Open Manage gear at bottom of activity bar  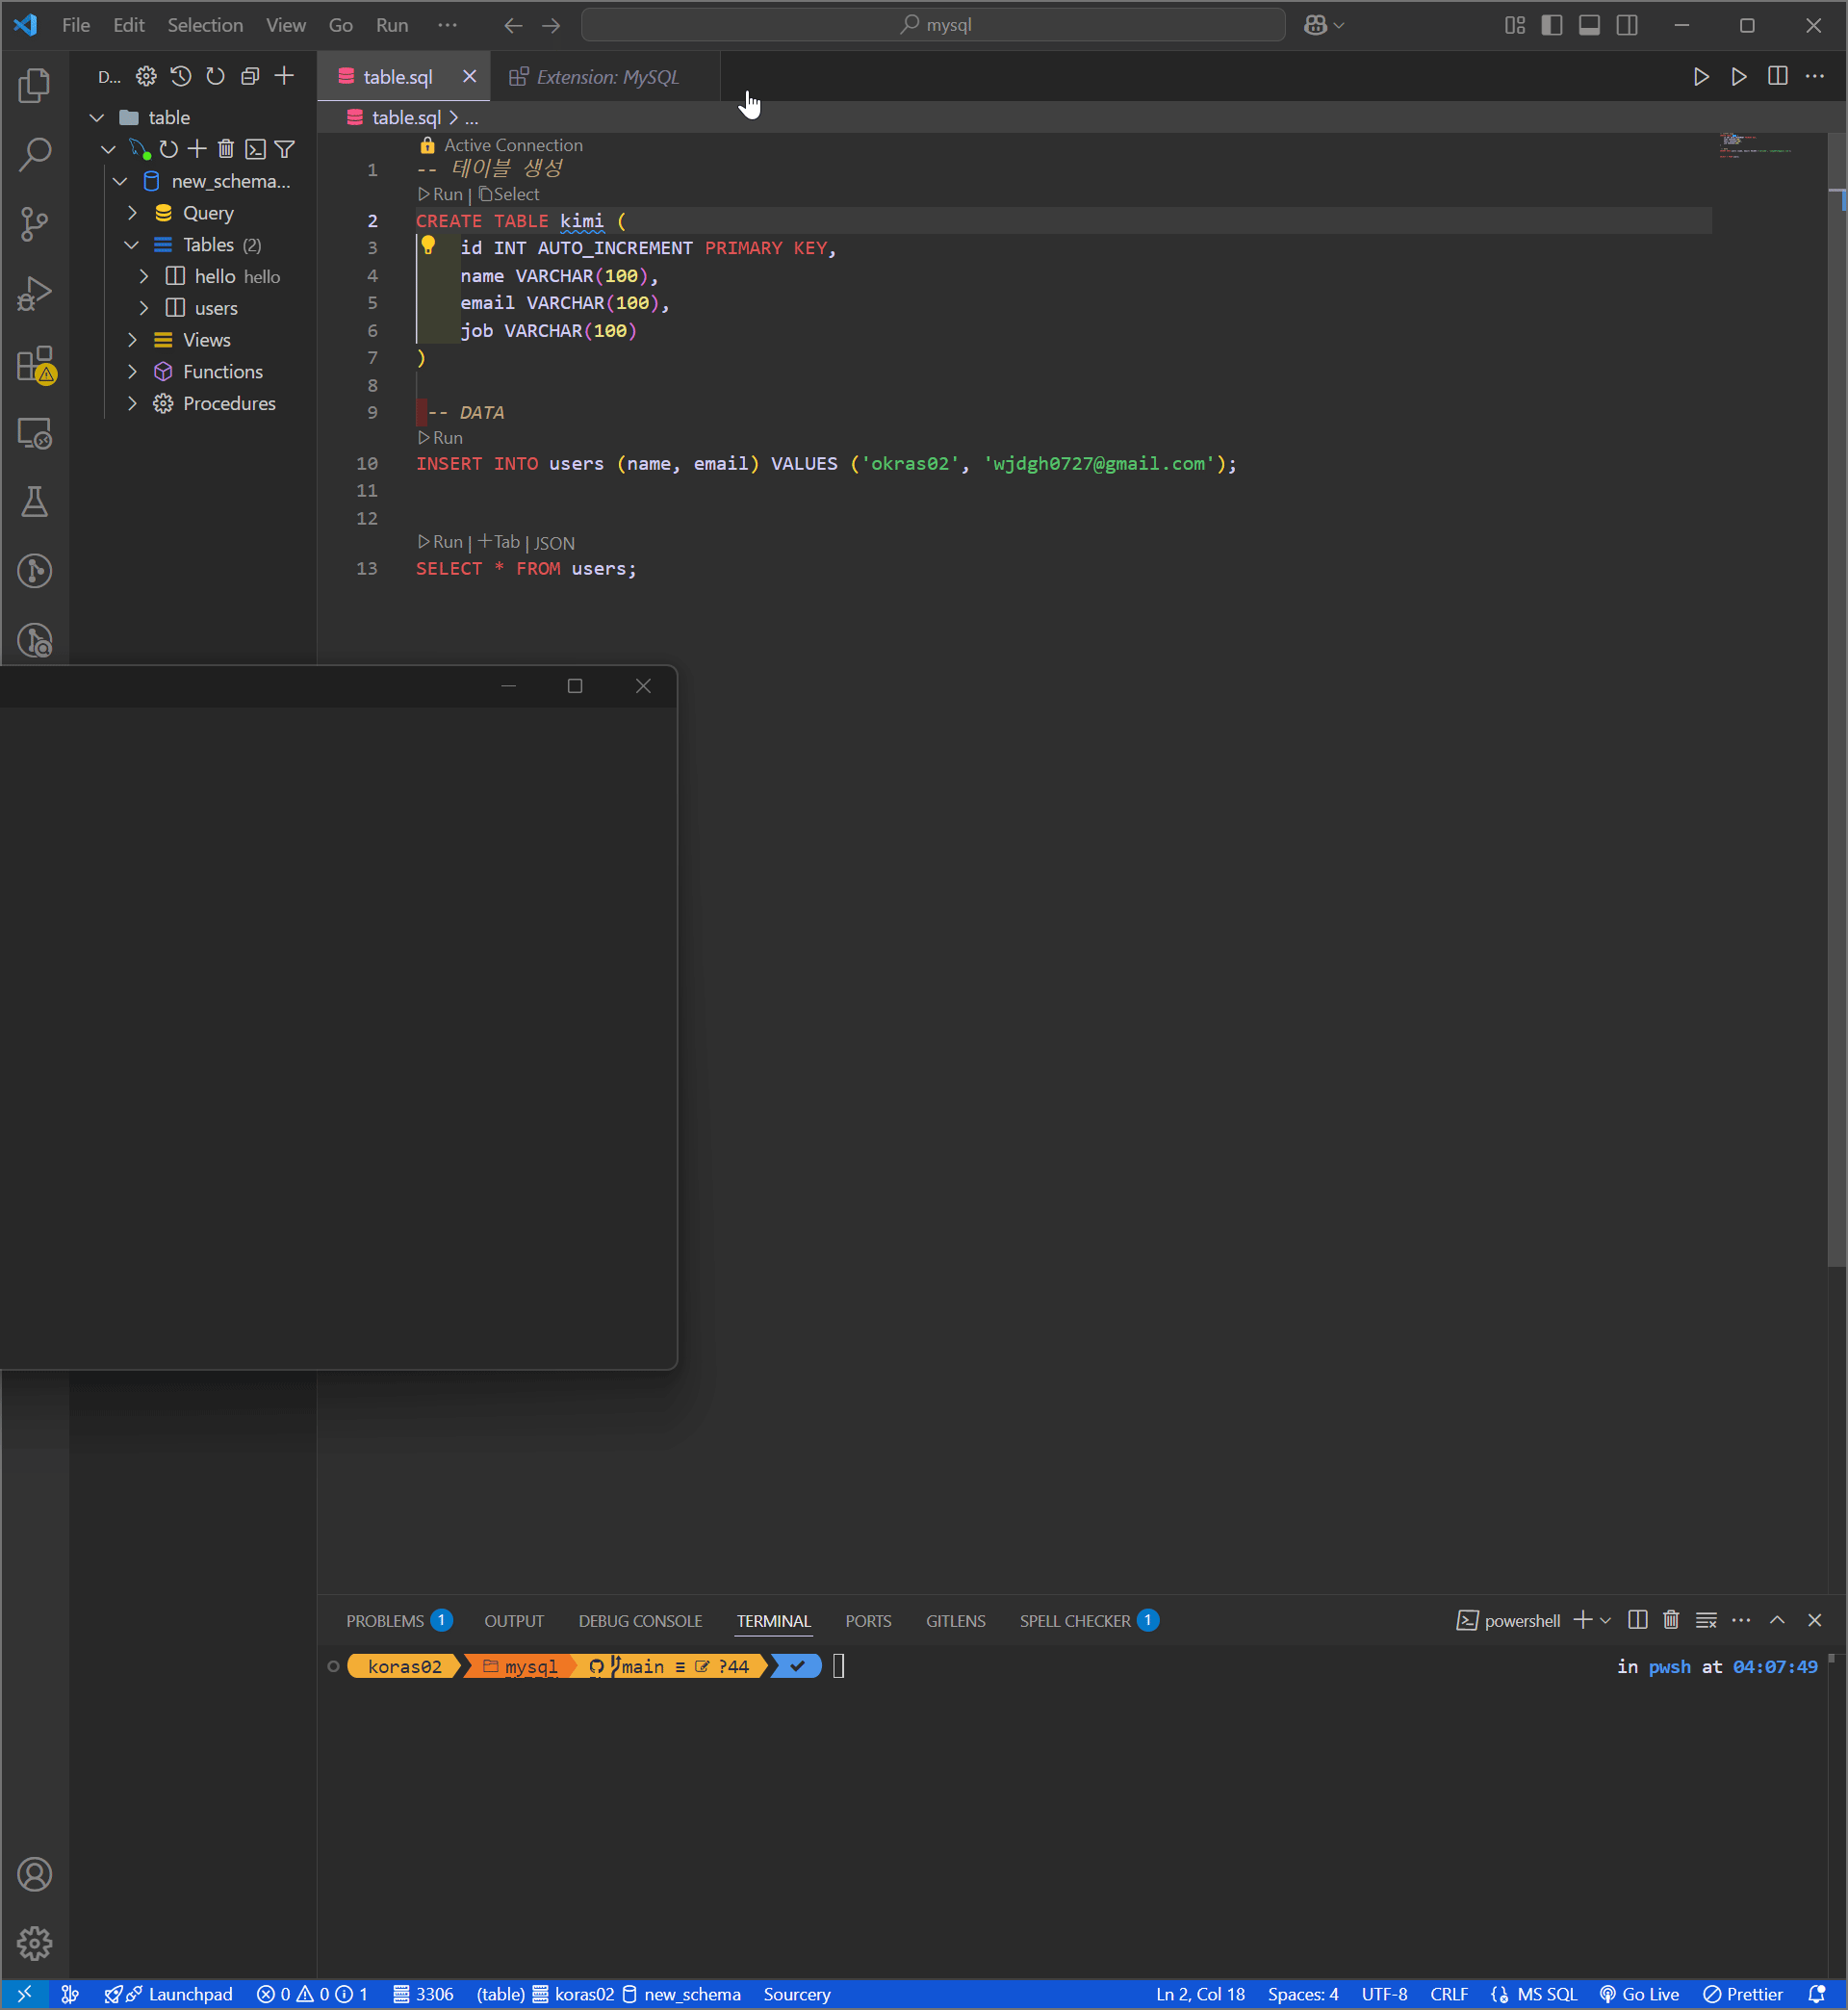(35, 1943)
